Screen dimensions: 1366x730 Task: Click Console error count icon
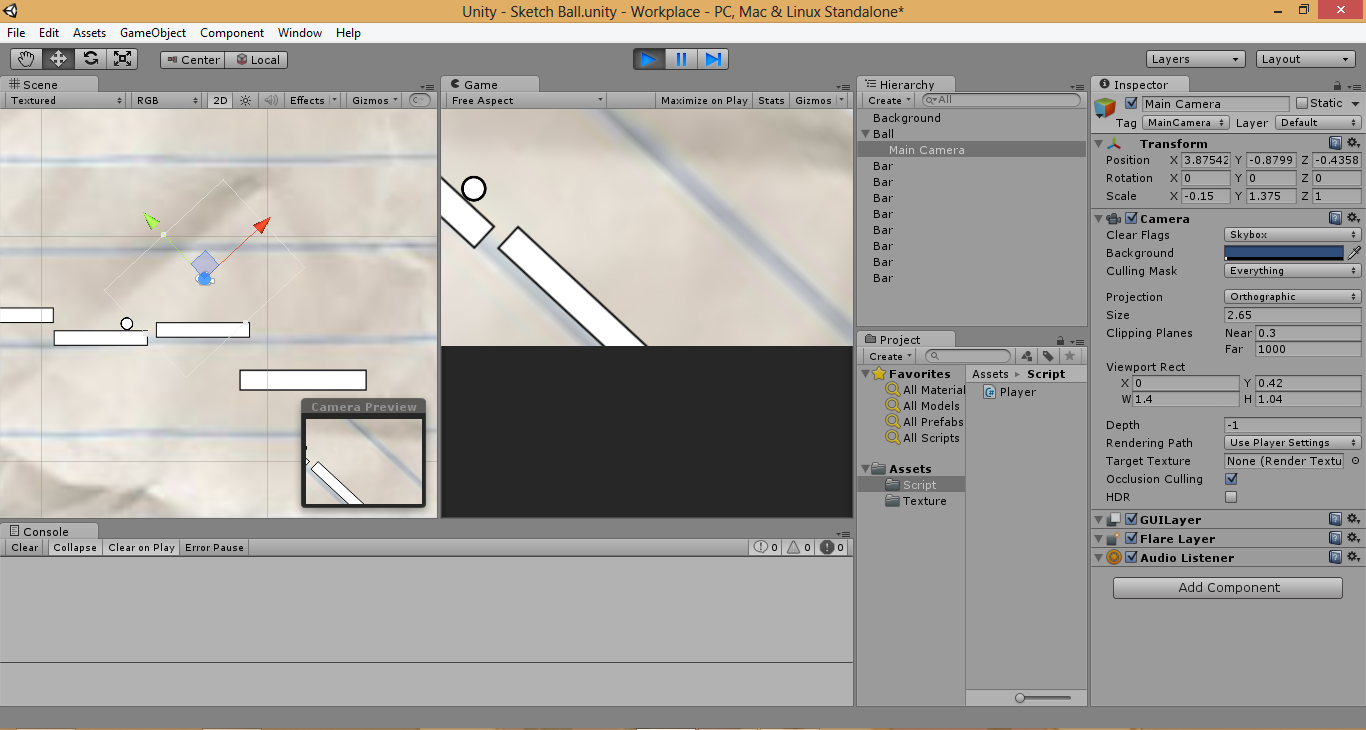pyautogui.click(x=830, y=547)
